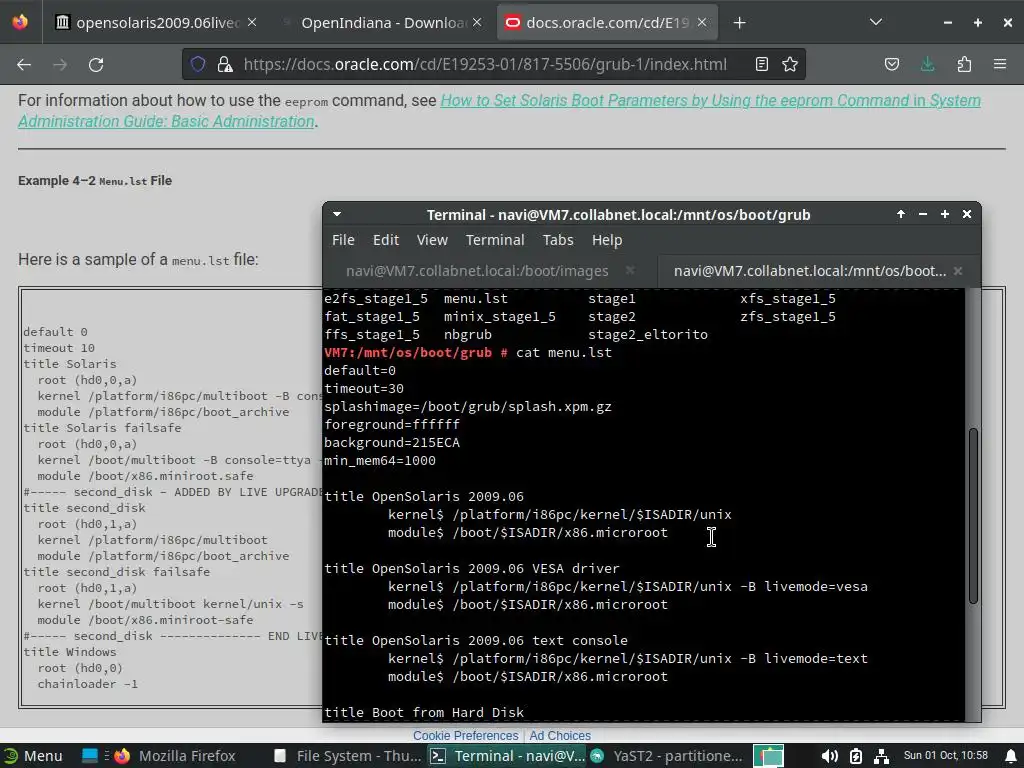1024x768 pixels.
Task: Open the clock showing Sun 01 Oct
Action: point(946,755)
